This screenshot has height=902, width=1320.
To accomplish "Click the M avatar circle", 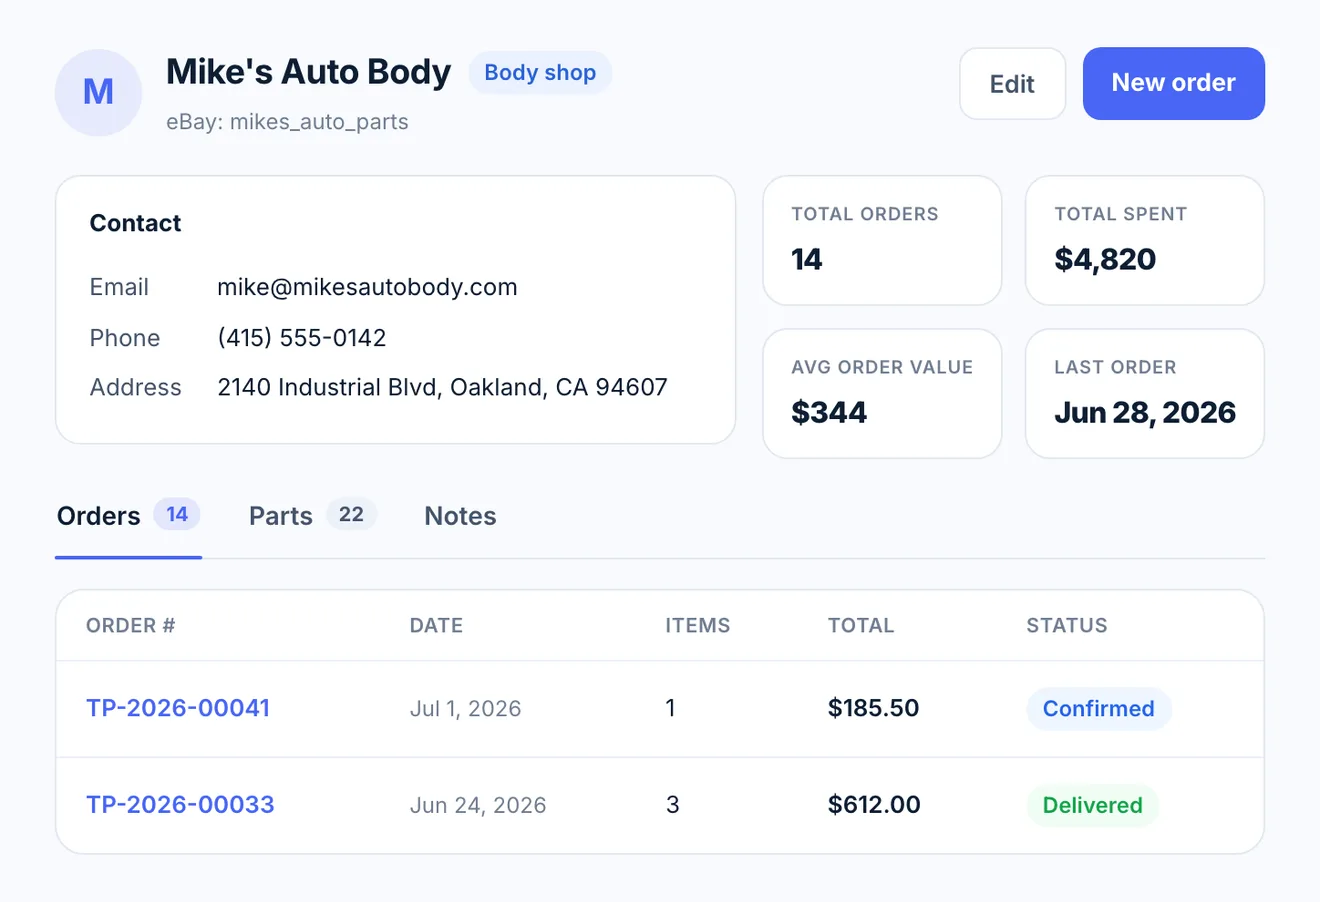I will [x=98, y=92].
